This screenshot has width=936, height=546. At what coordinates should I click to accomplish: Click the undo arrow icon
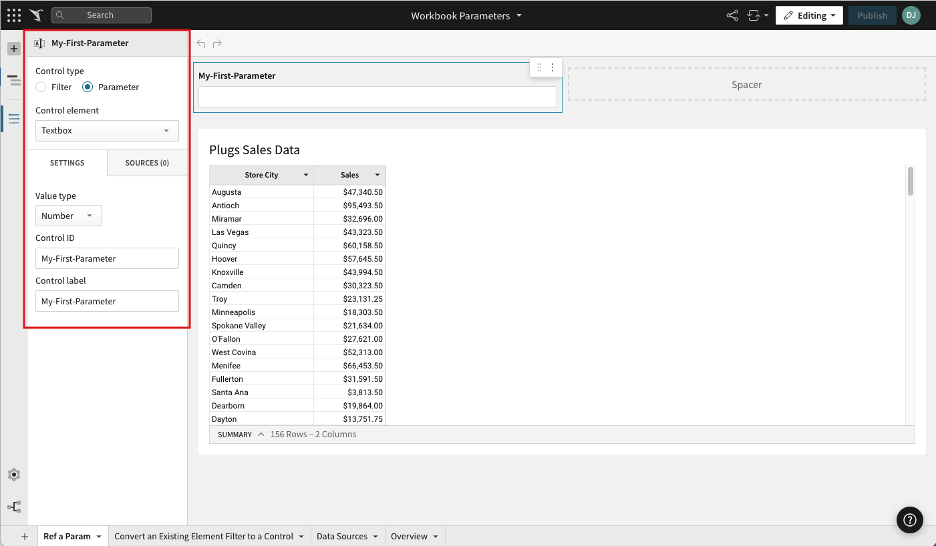201,44
